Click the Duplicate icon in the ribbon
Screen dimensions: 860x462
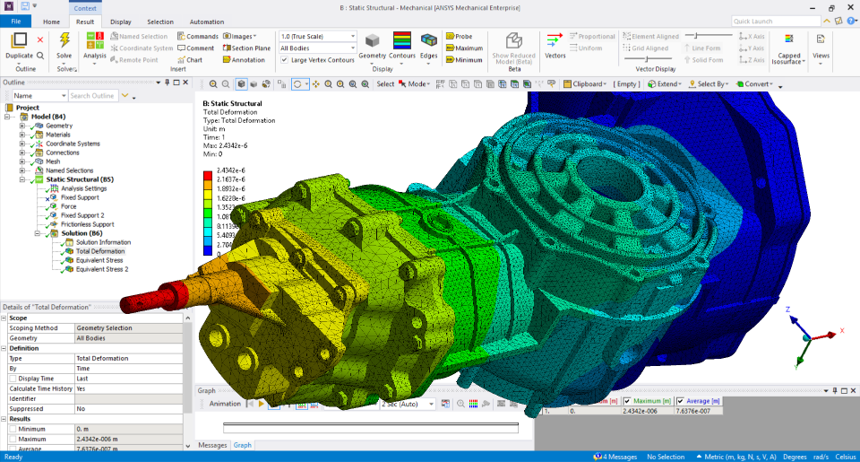pyautogui.click(x=19, y=41)
